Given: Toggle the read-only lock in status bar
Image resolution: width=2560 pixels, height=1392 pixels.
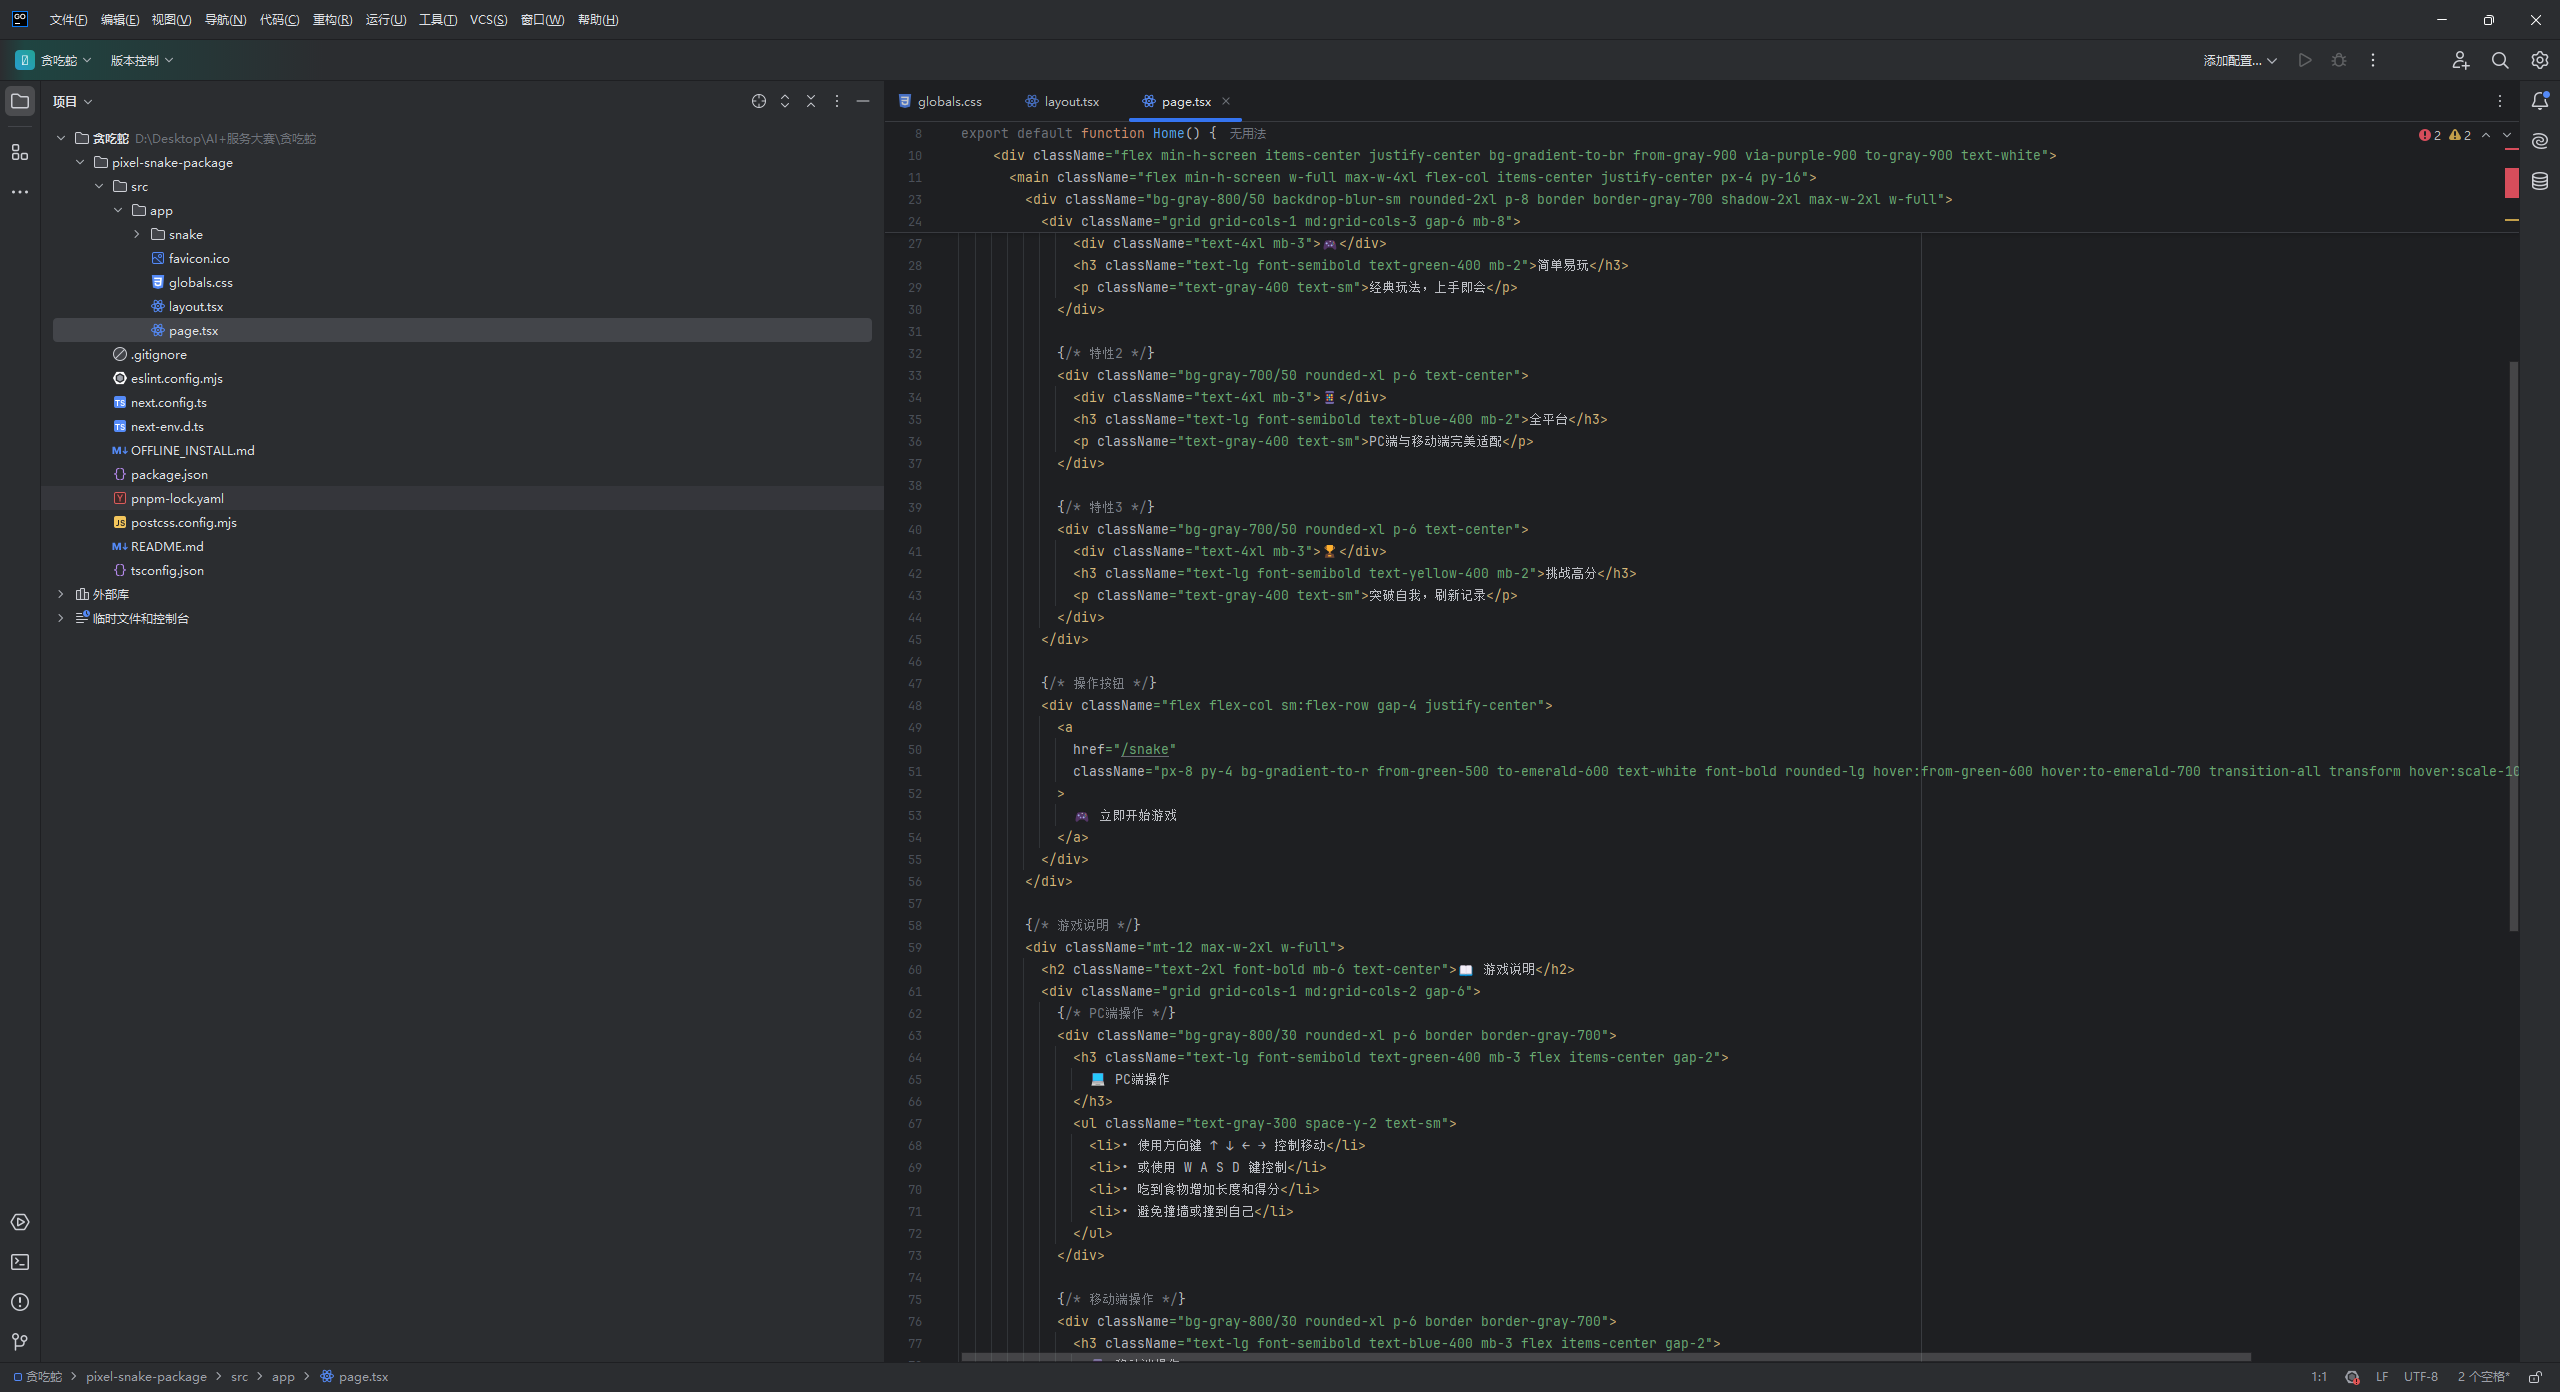Looking at the screenshot, I should 2535,1377.
